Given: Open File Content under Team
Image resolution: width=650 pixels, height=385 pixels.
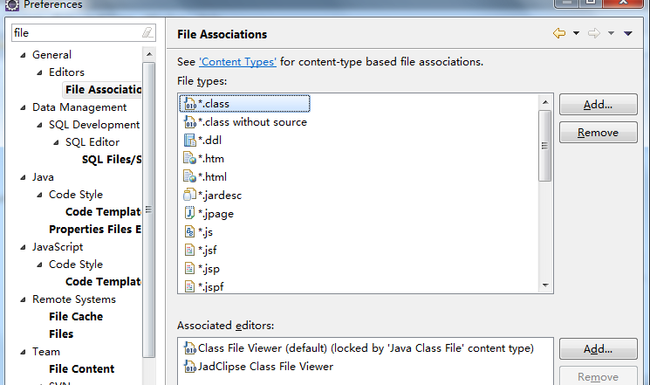Looking at the screenshot, I should point(82,369).
